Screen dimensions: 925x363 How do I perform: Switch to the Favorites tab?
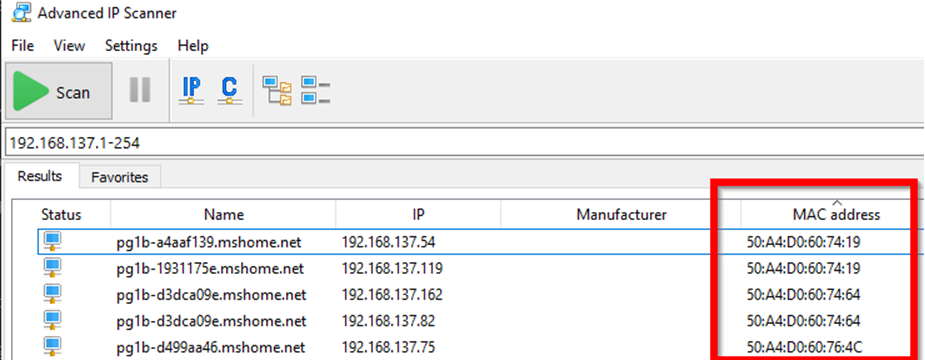(120, 177)
